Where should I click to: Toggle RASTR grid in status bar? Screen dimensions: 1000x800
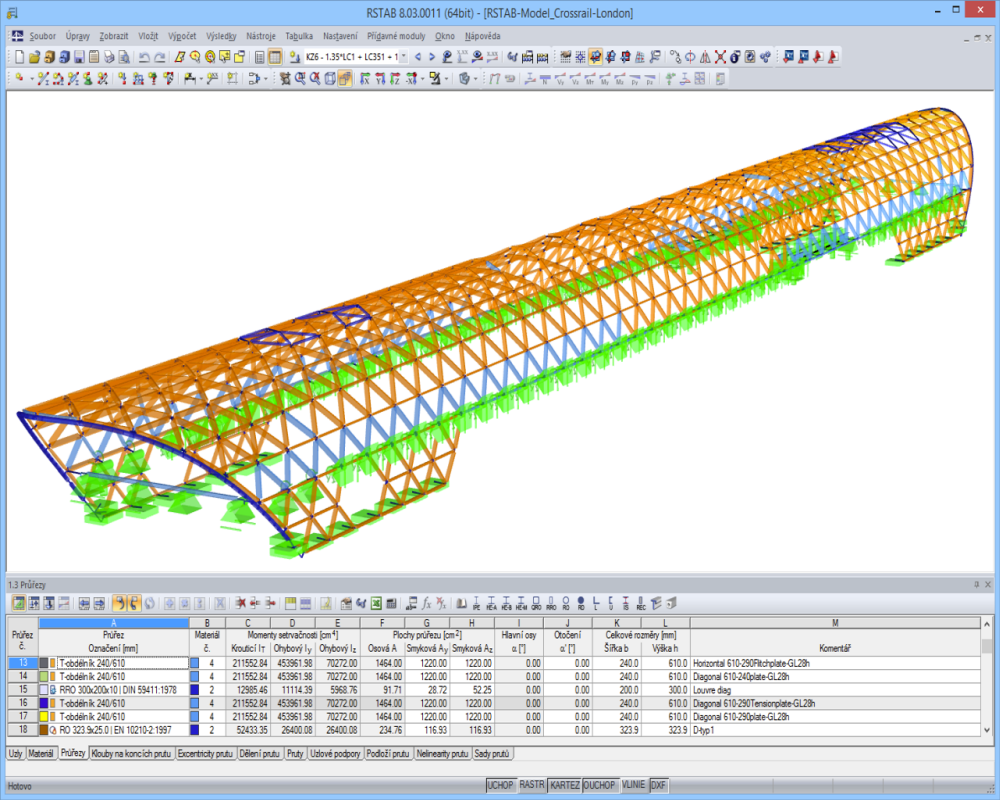(532, 785)
